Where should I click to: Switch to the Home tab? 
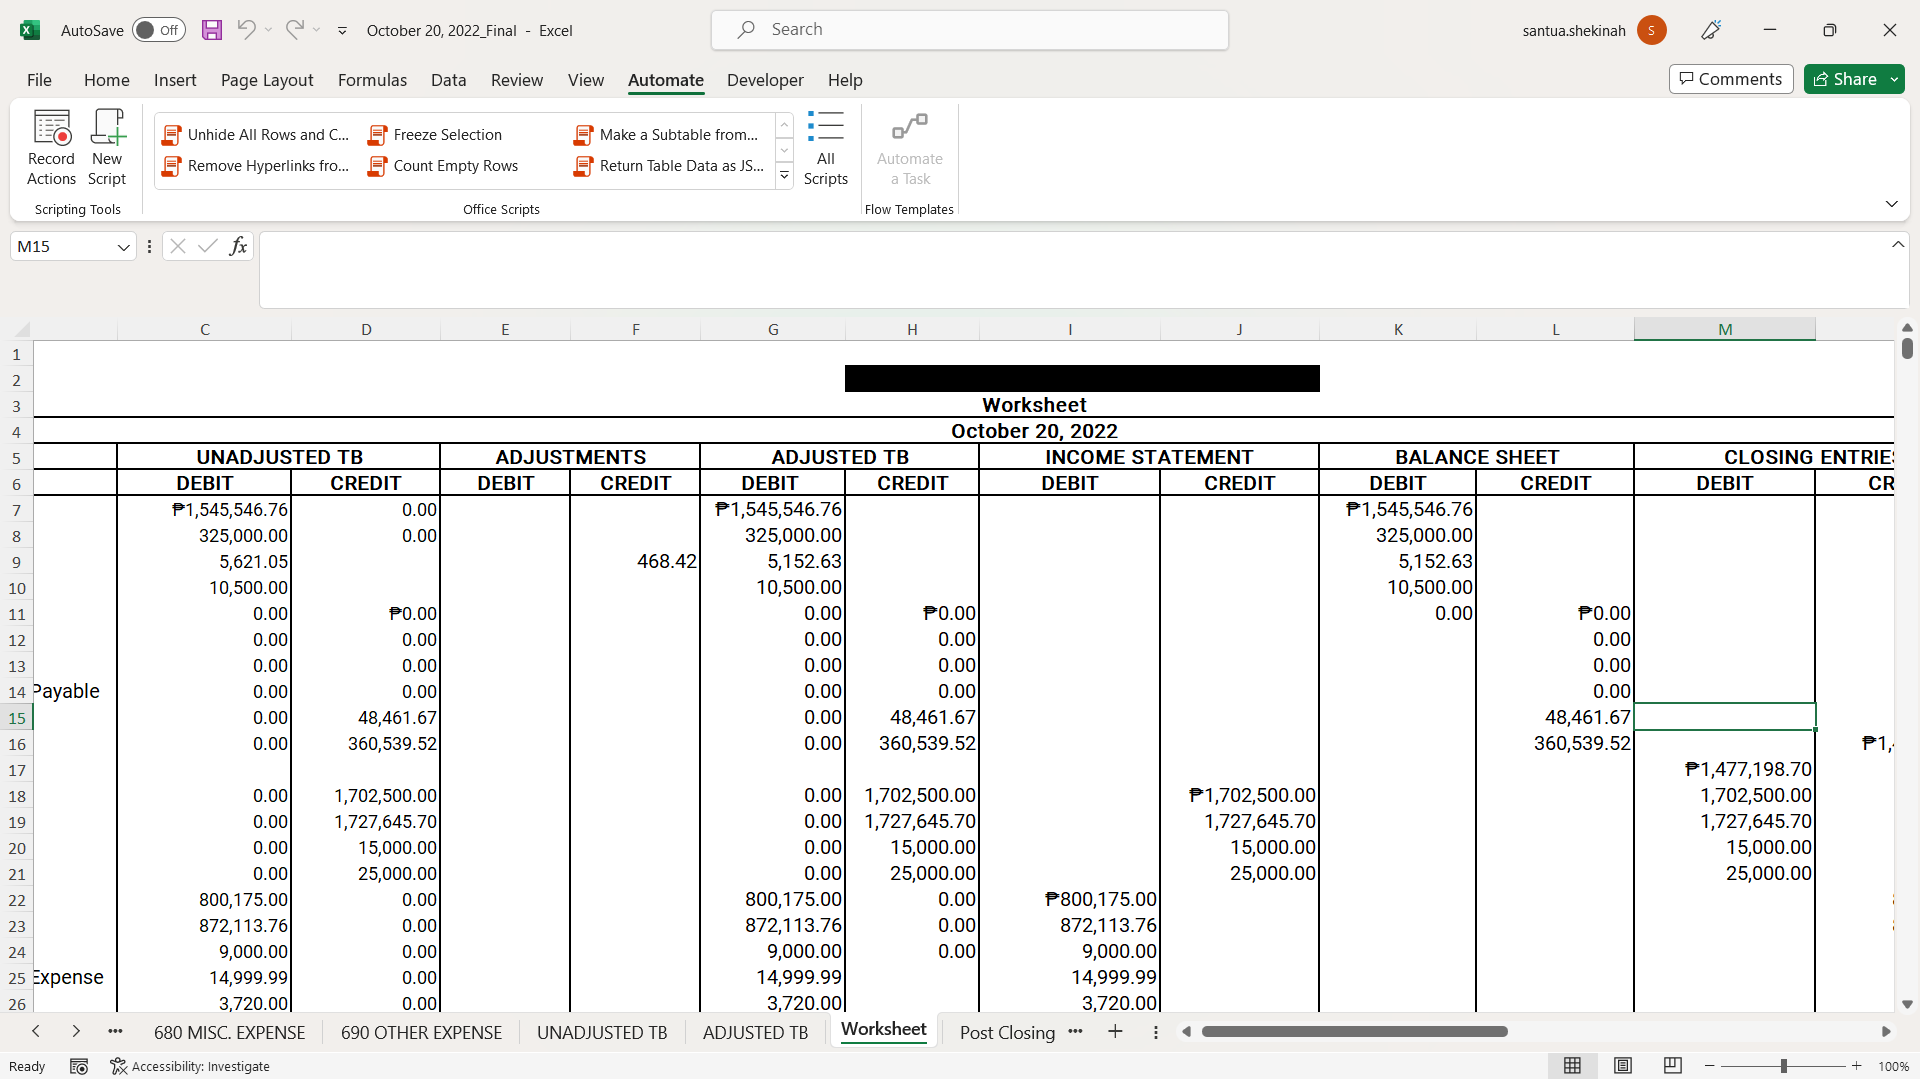pos(107,80)
